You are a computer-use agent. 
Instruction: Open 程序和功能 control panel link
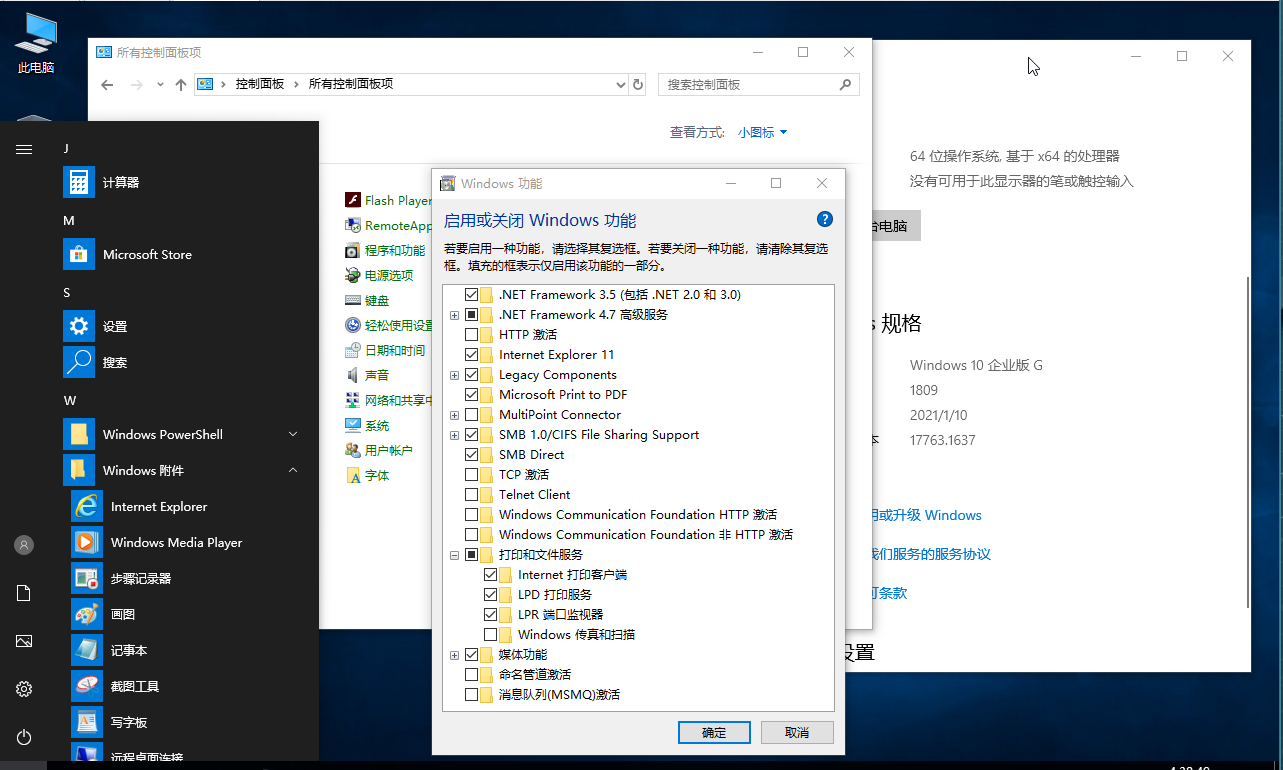tap(385, 250)
